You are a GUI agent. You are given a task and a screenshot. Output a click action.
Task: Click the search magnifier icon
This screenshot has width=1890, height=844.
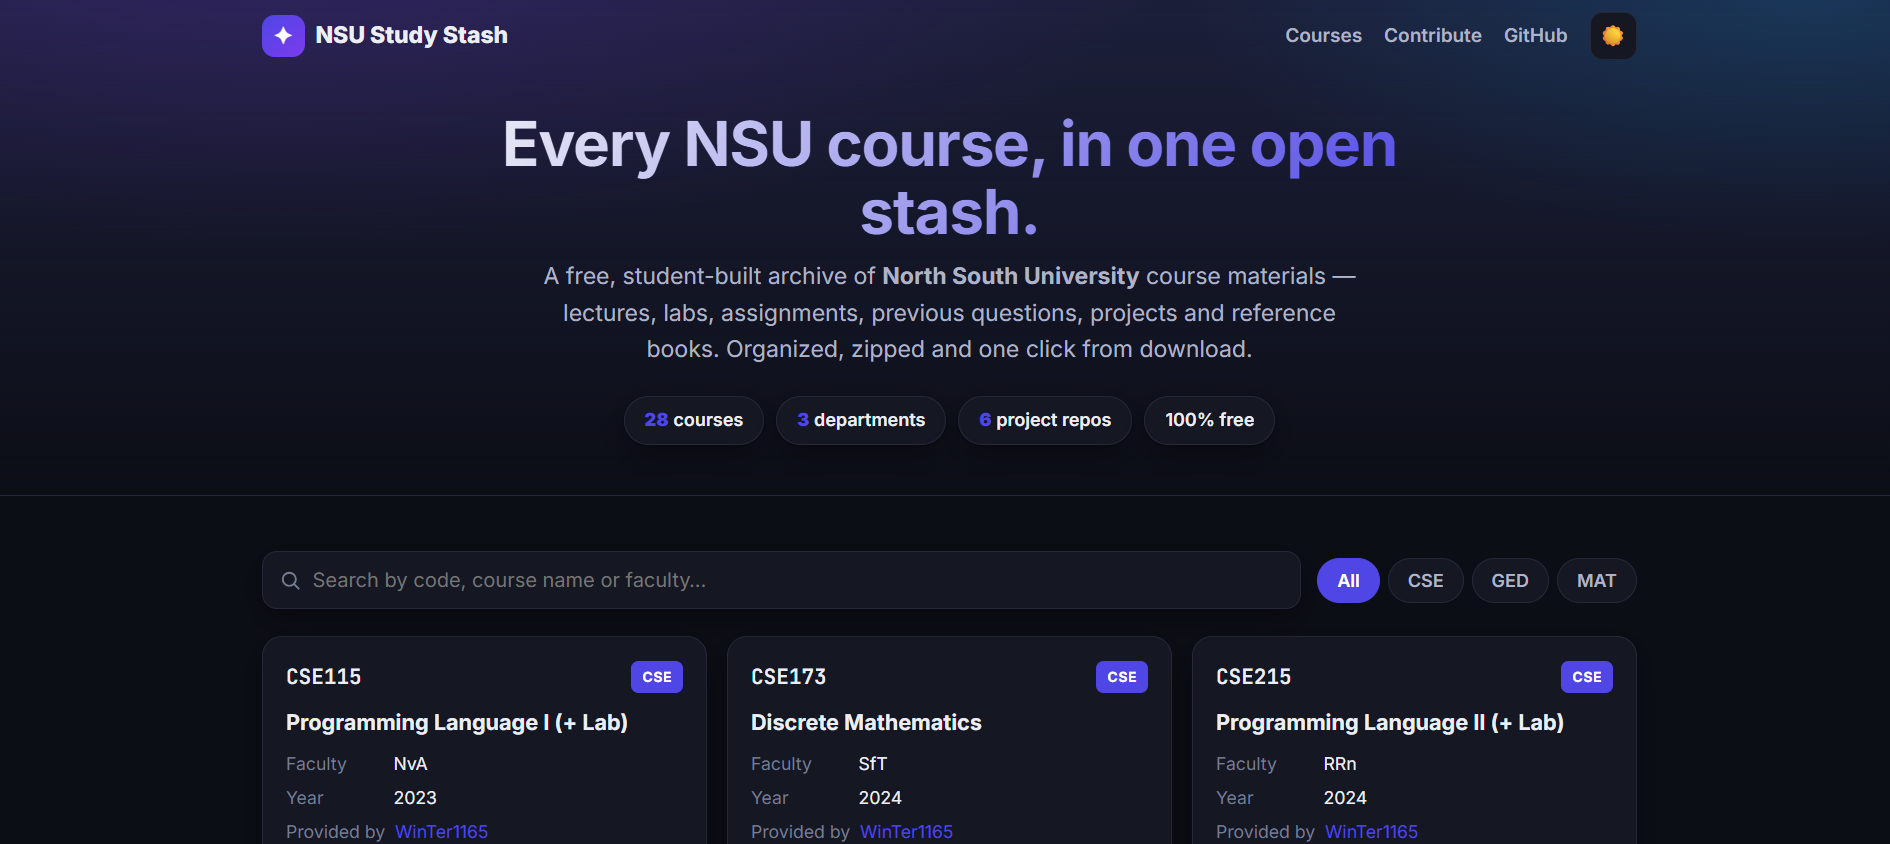291,581
